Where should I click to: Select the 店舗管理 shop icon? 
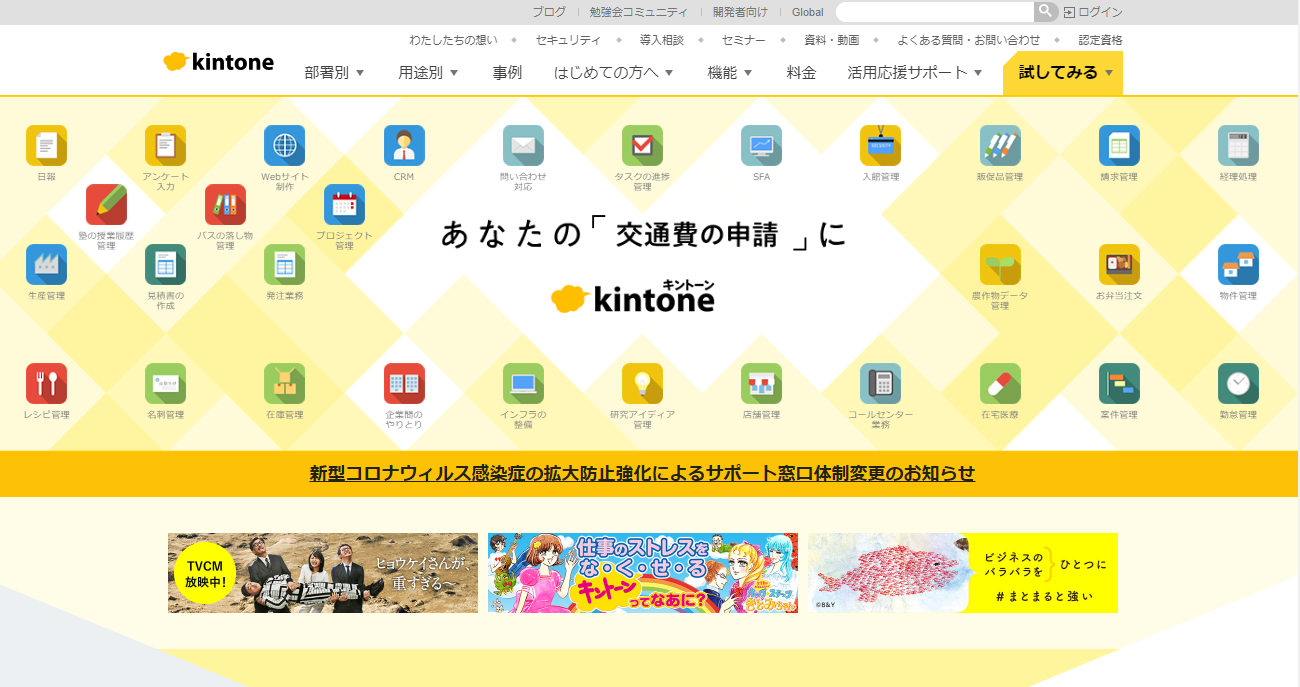(761, 383)
